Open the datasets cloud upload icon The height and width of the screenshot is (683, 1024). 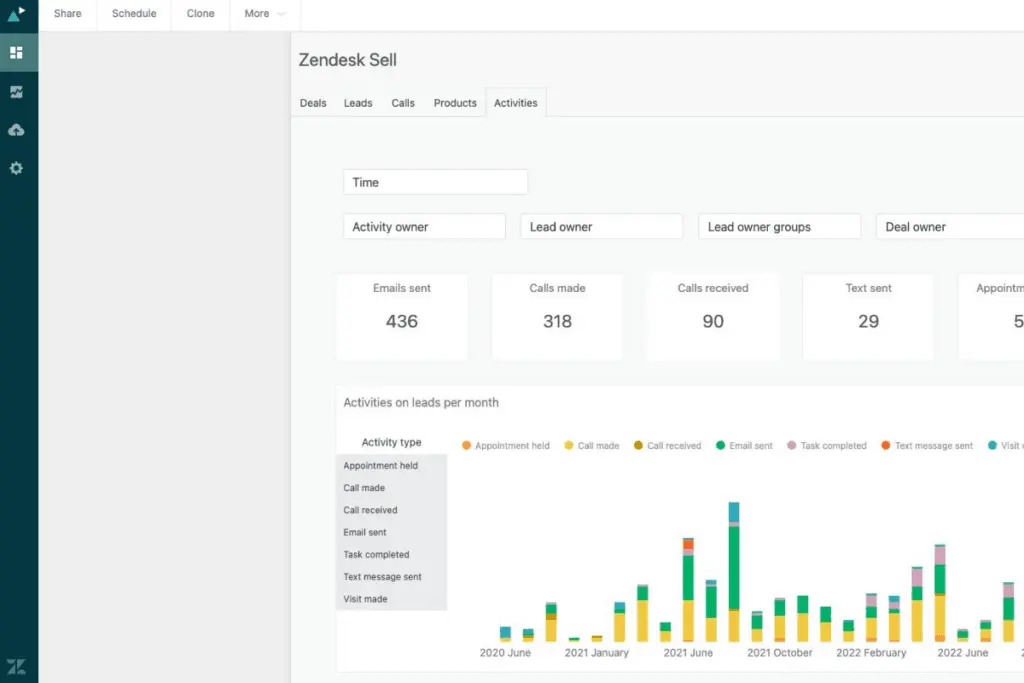click(16, 130)
